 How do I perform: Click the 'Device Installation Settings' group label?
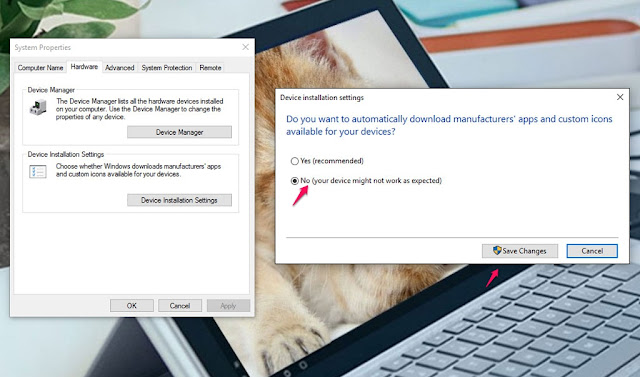point(66,154)
